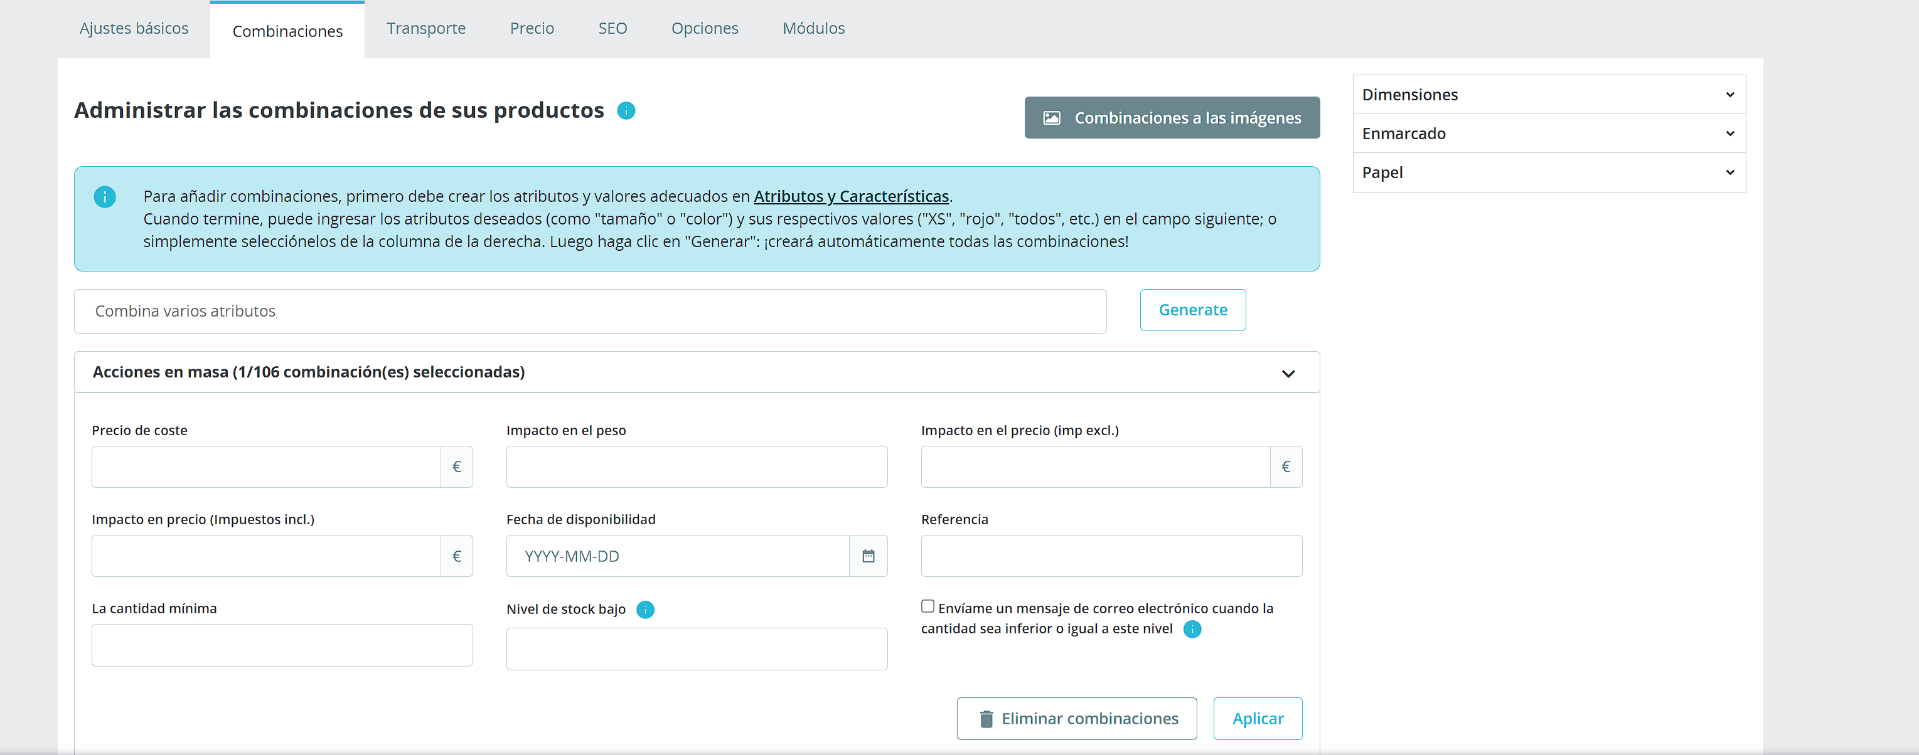Click the Aplicar button

(1257, 719)
